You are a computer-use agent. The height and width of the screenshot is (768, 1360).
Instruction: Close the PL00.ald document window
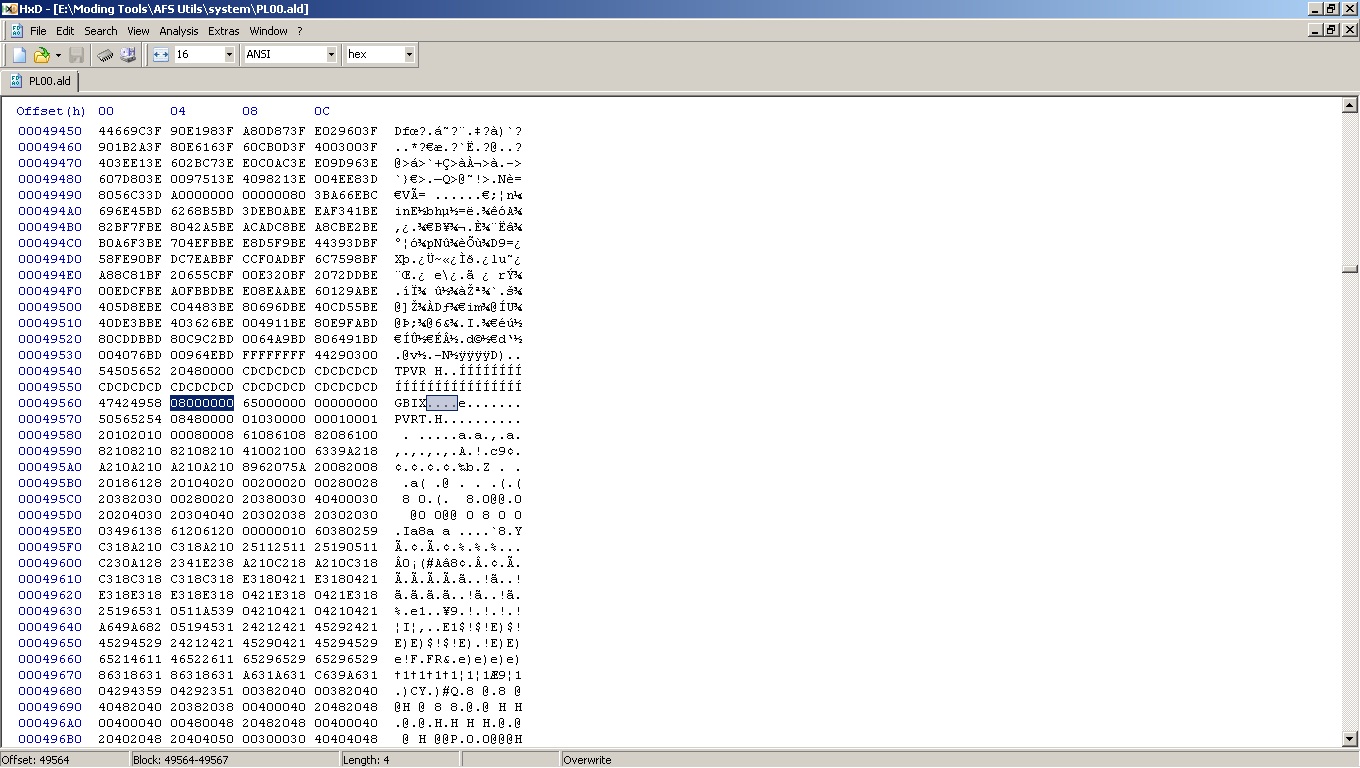[x=1350, y=30]
